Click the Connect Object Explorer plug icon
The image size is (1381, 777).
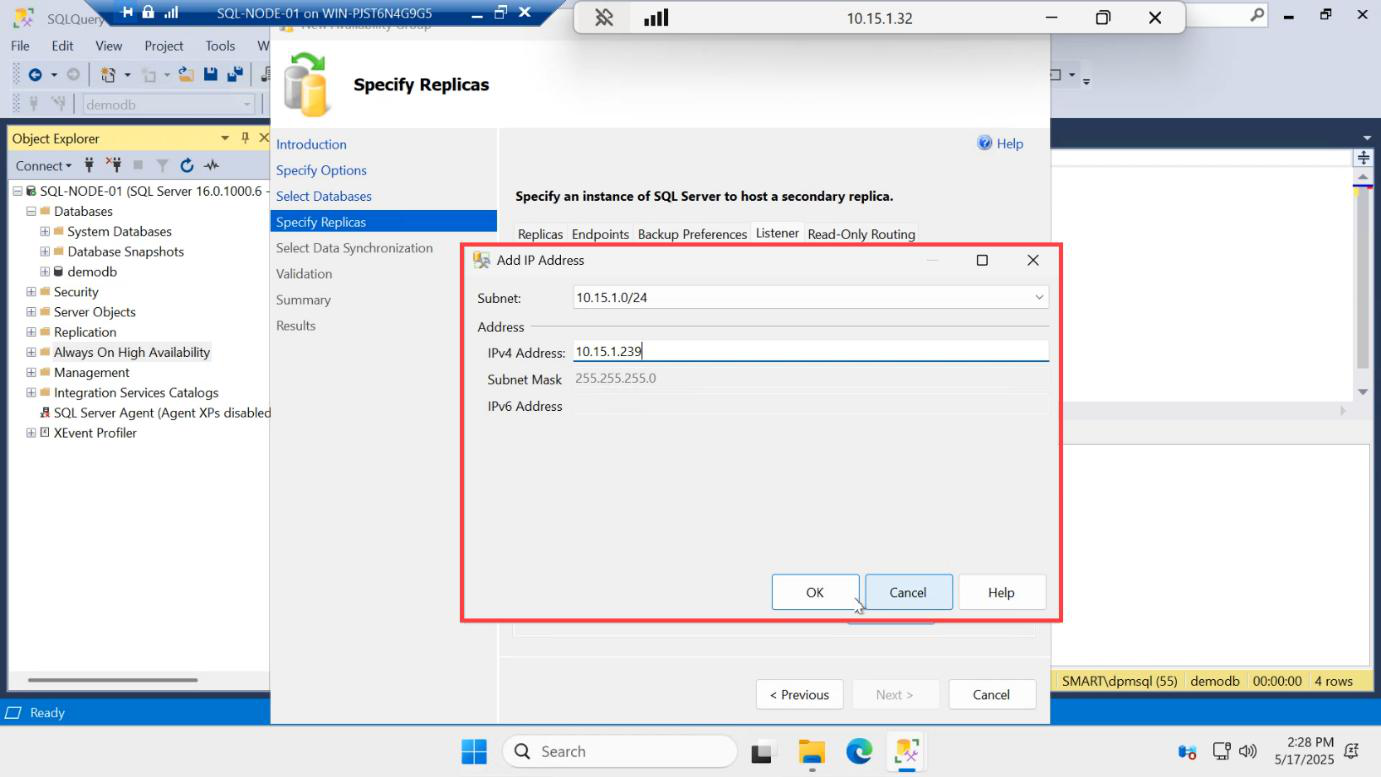[x=89, y=165]
